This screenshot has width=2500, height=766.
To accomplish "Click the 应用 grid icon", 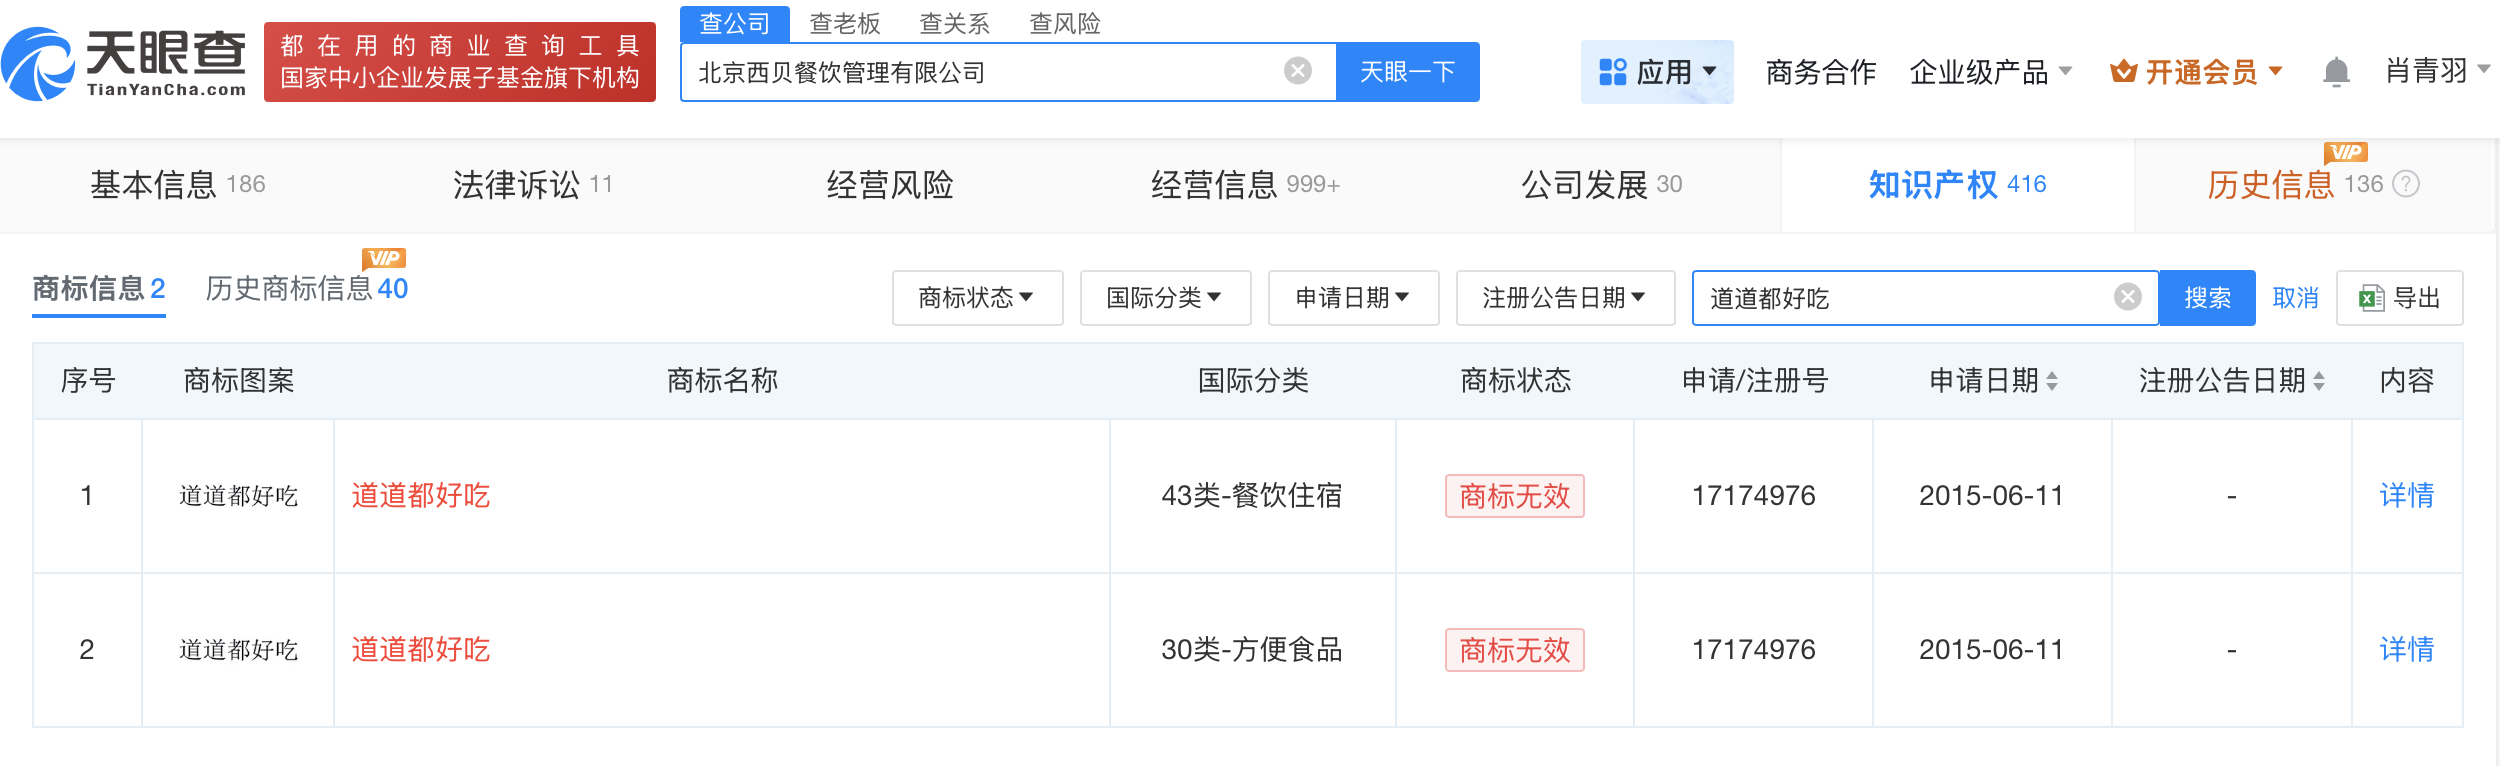I will [1612, 72].
